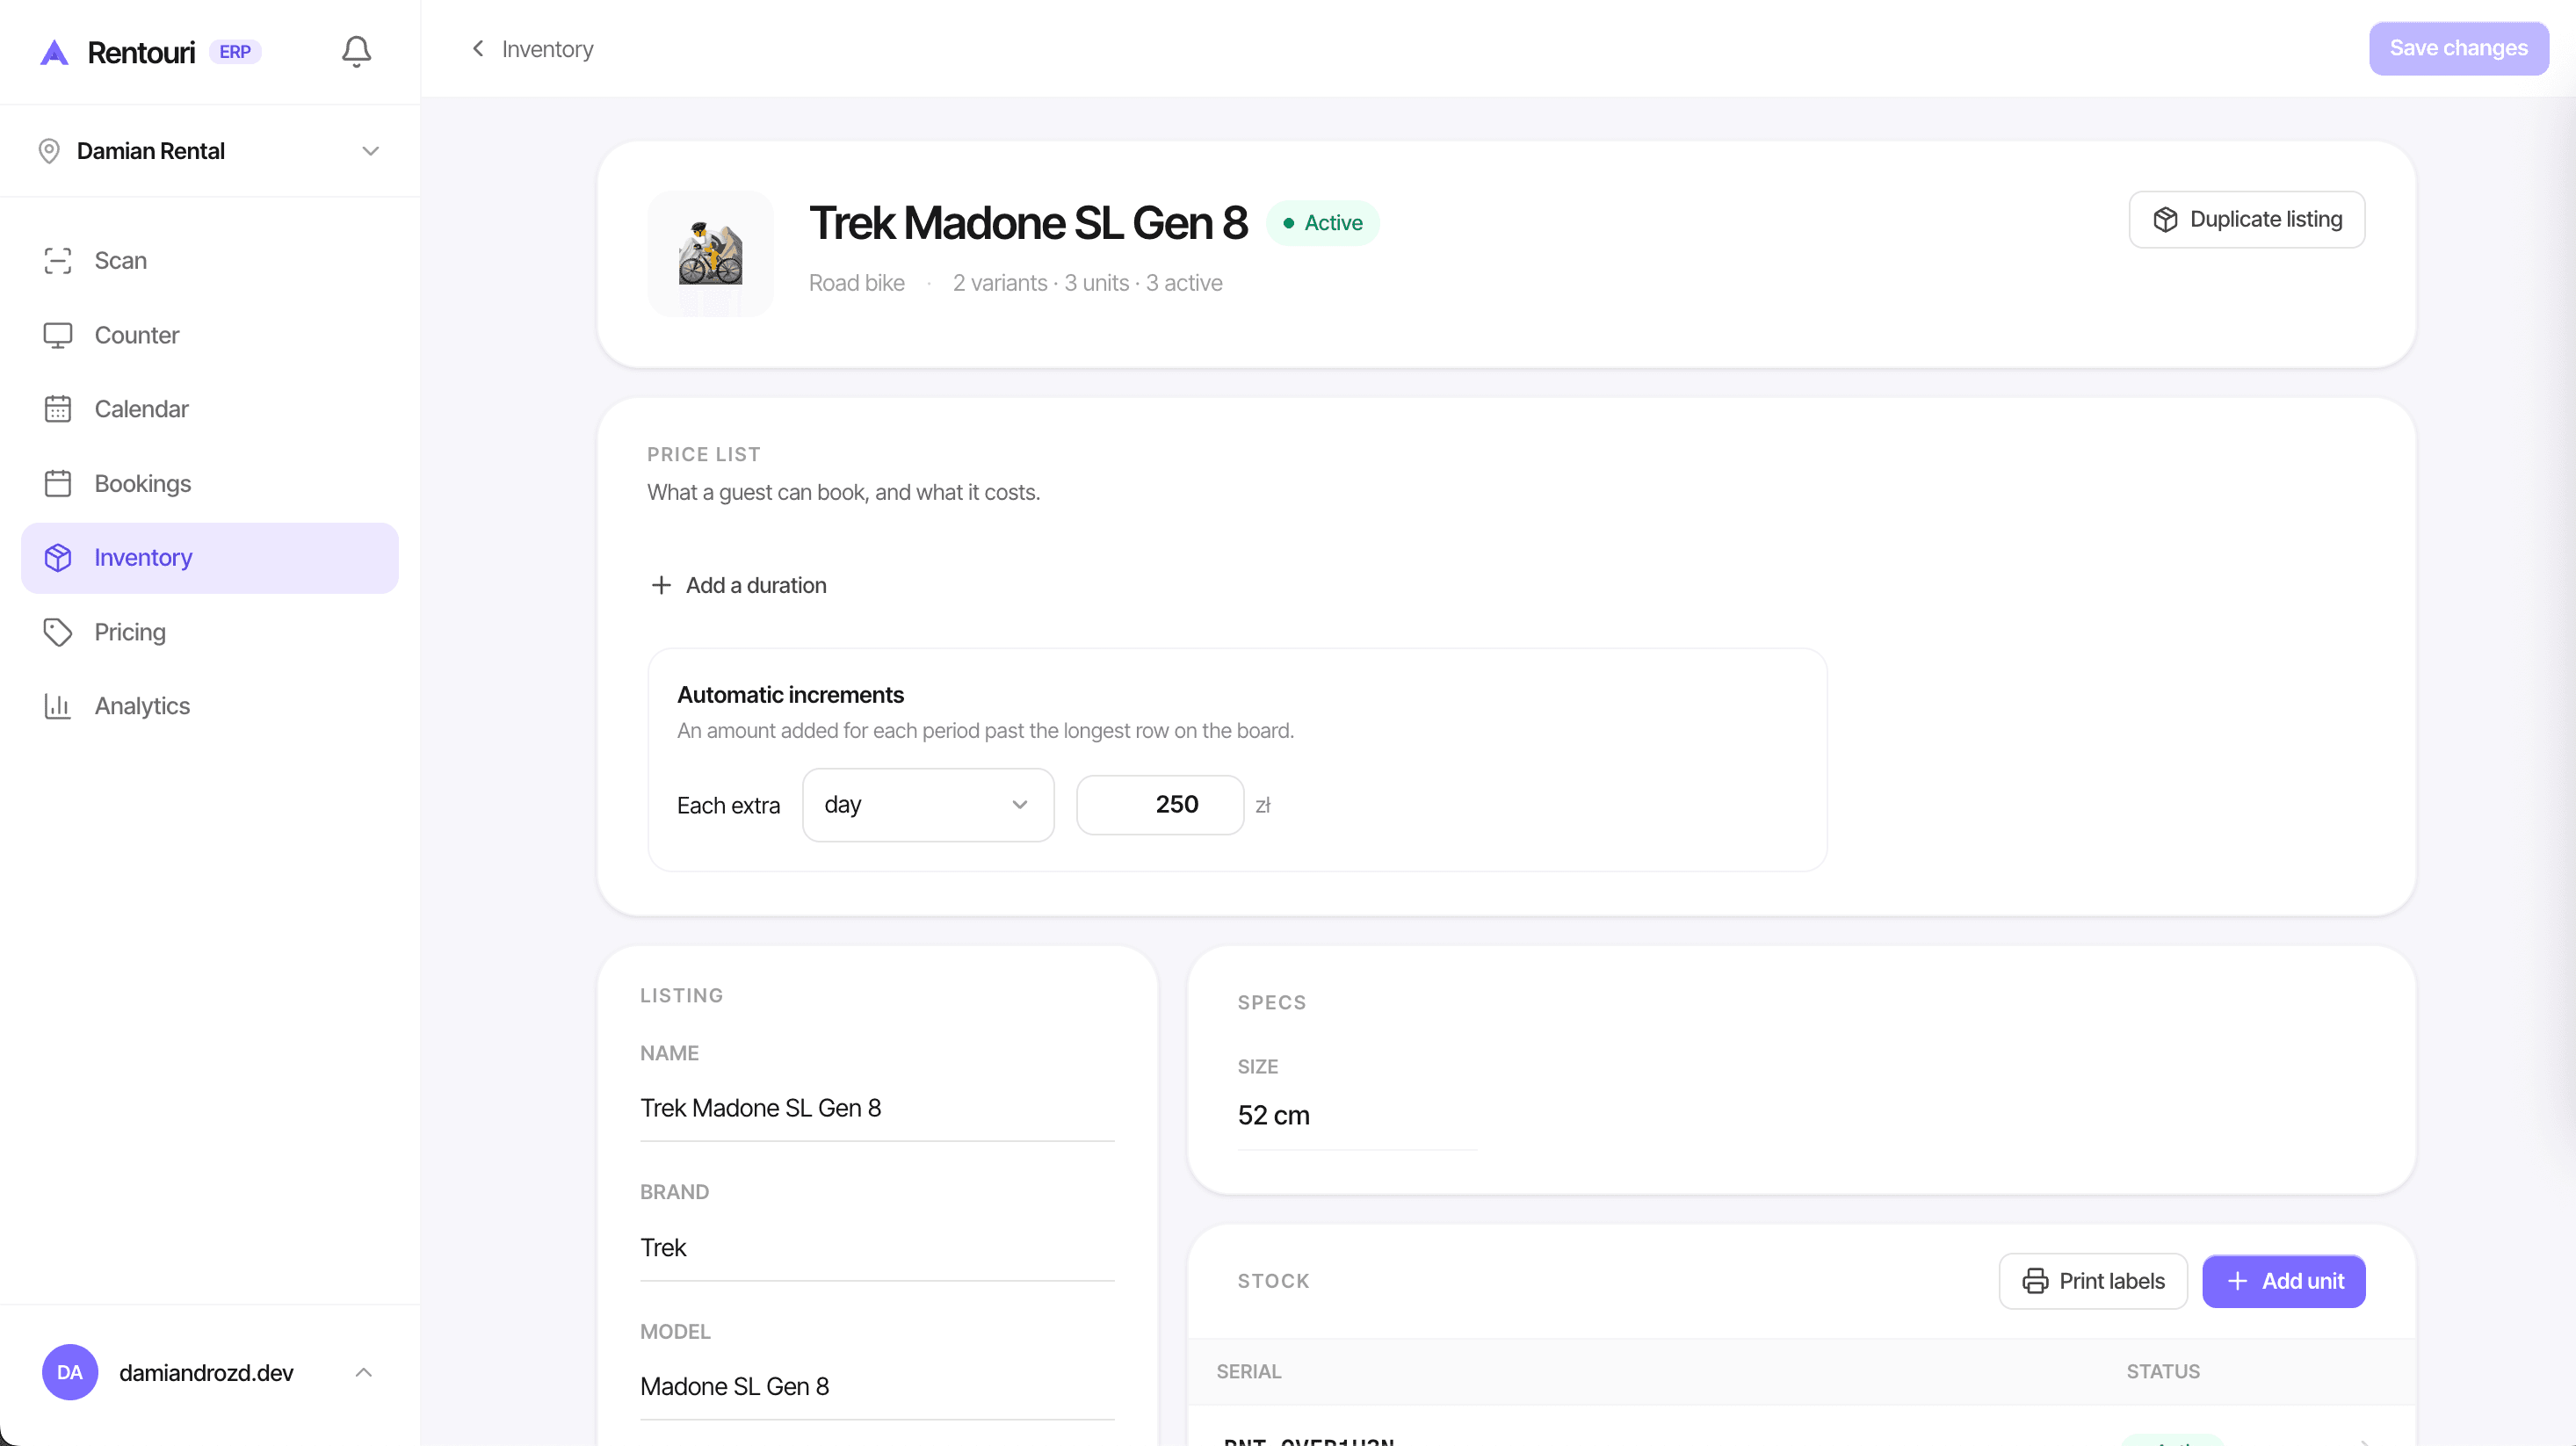Click the box icon in Duplicate listing
Image resolution: width=2576 pixels, height=1446 pixels.
(2165, 220)
